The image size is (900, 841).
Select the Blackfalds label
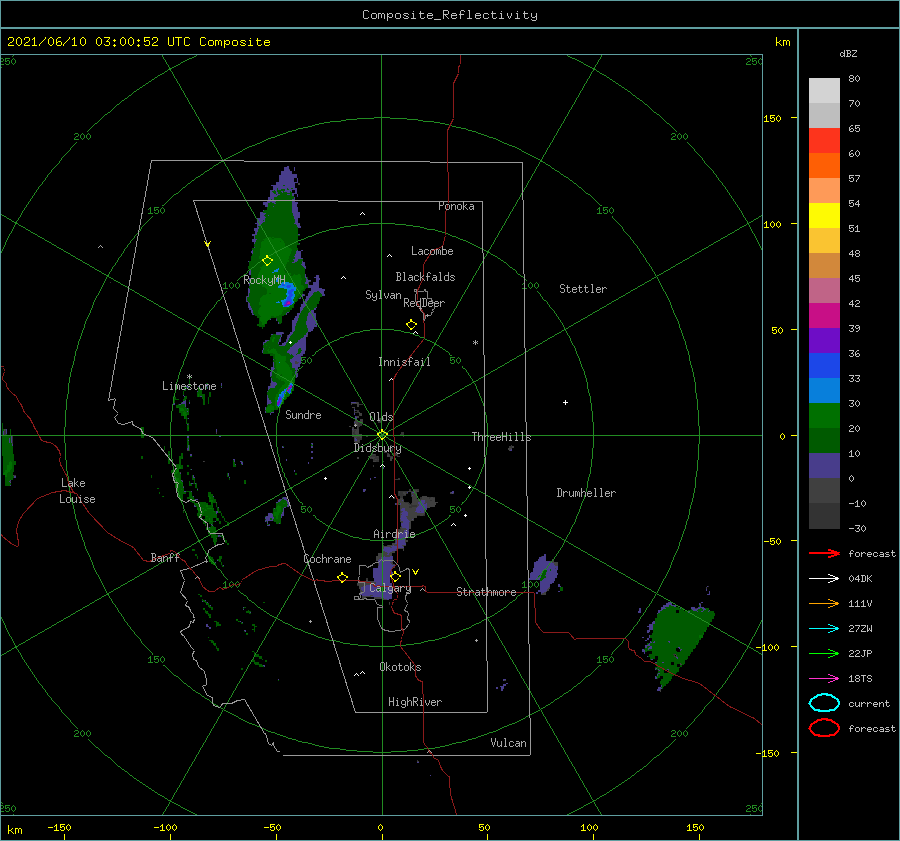pyautogui.click(x=425, y=277)
